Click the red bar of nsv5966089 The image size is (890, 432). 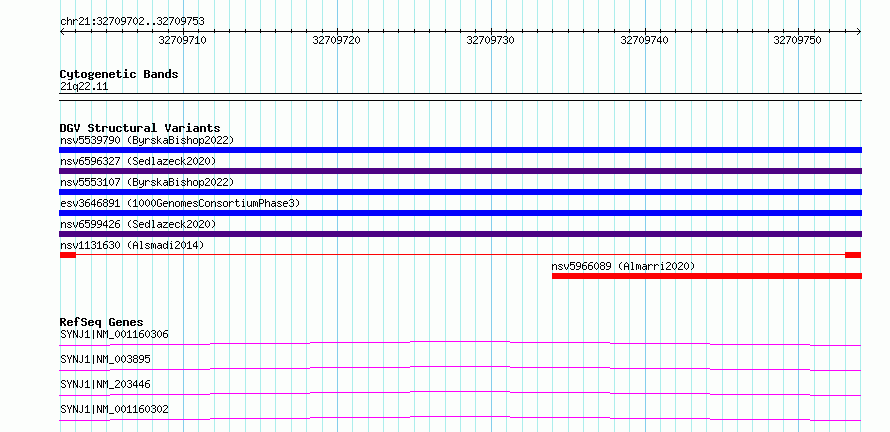tap(707, 276)
